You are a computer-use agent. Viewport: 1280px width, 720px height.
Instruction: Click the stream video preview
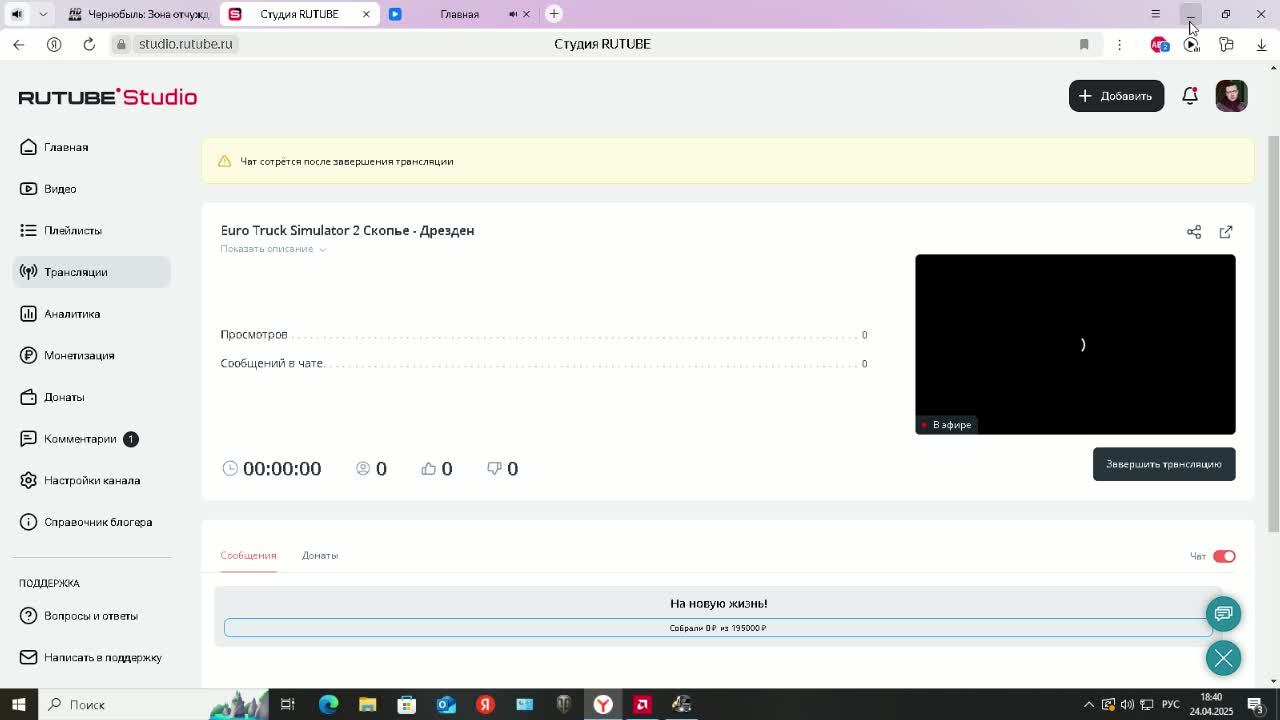tap(1075, 344)
